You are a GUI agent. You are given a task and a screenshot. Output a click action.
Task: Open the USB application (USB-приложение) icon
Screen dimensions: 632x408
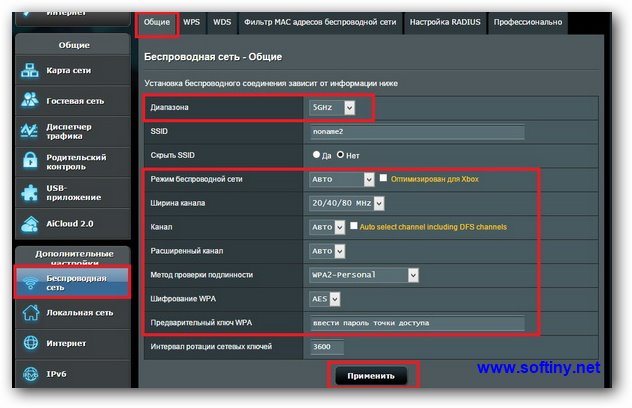(30, 193)
